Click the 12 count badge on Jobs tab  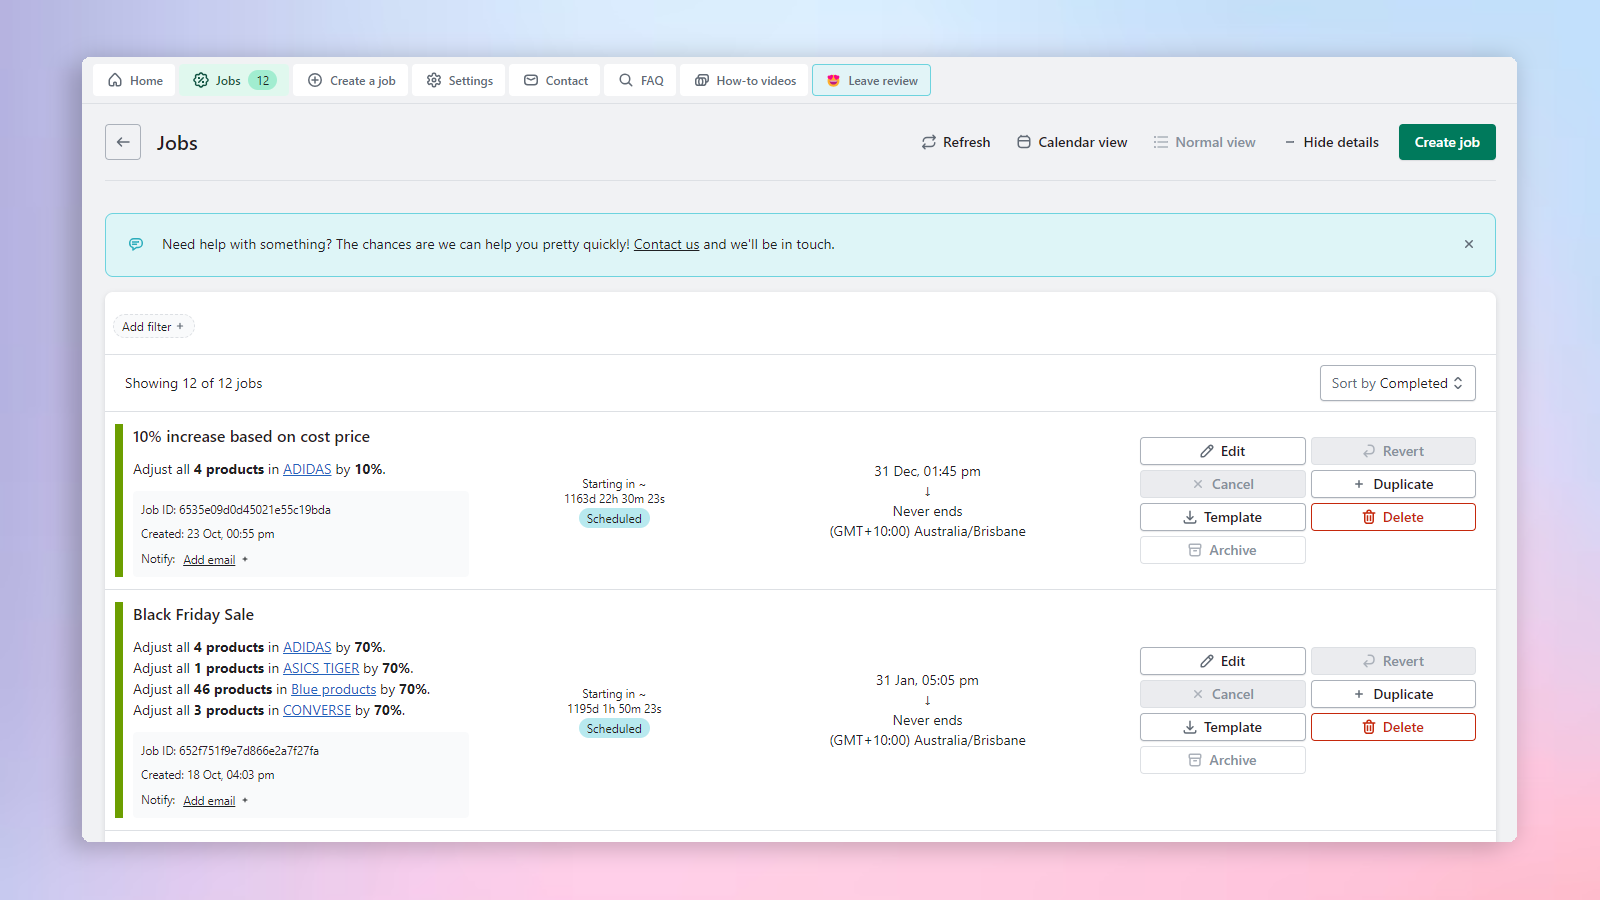point(263,81)
